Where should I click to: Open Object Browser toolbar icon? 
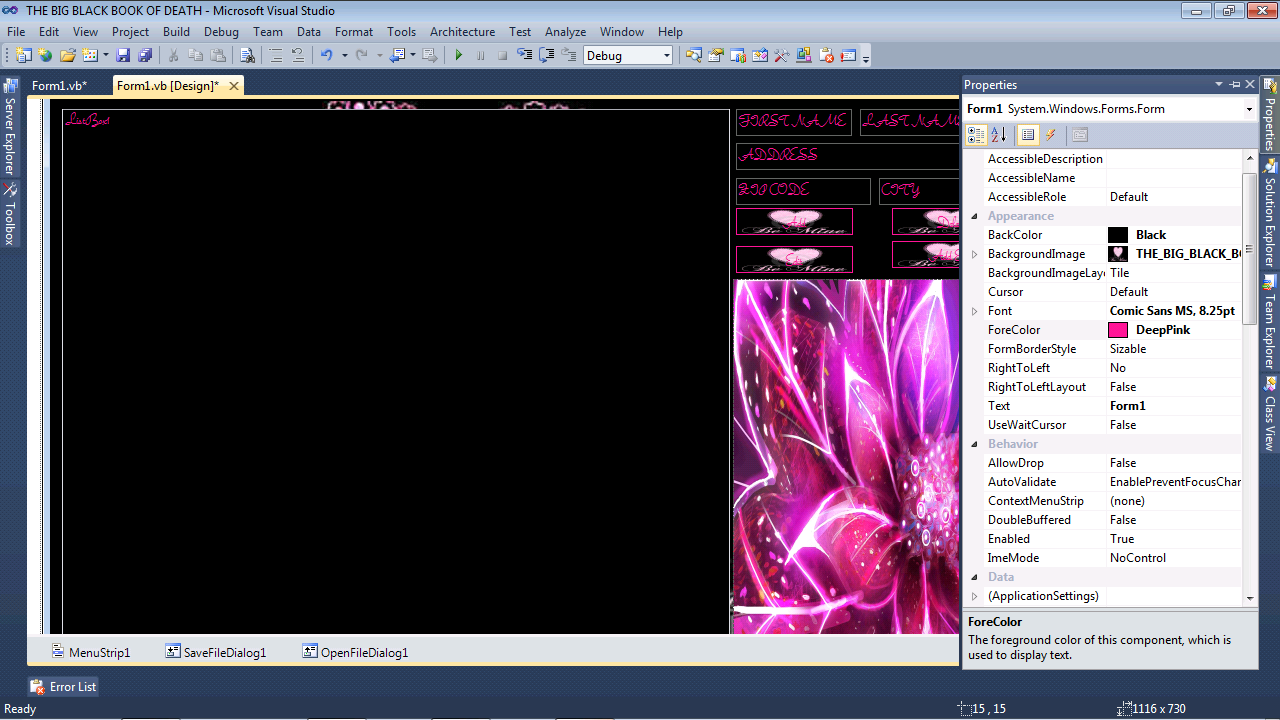(x=760, y=56)
